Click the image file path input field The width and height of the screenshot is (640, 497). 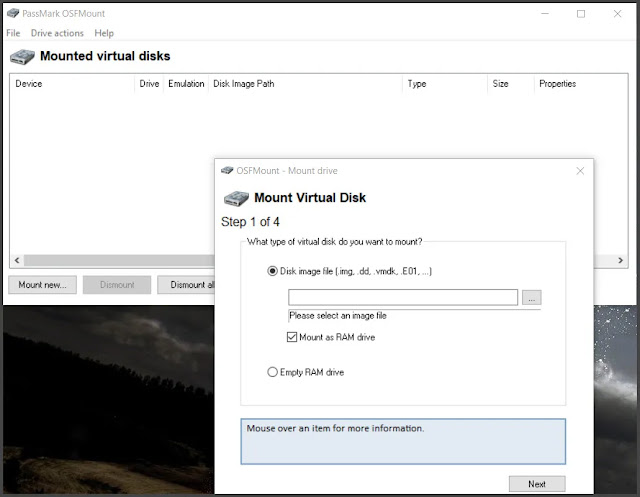(x=403, y=297)
